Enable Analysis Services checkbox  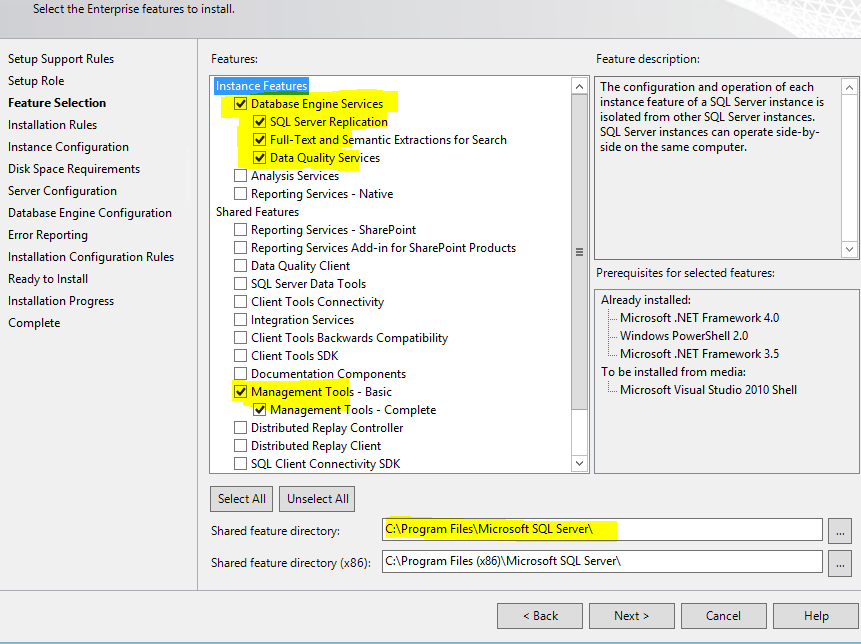coord(241,176)
